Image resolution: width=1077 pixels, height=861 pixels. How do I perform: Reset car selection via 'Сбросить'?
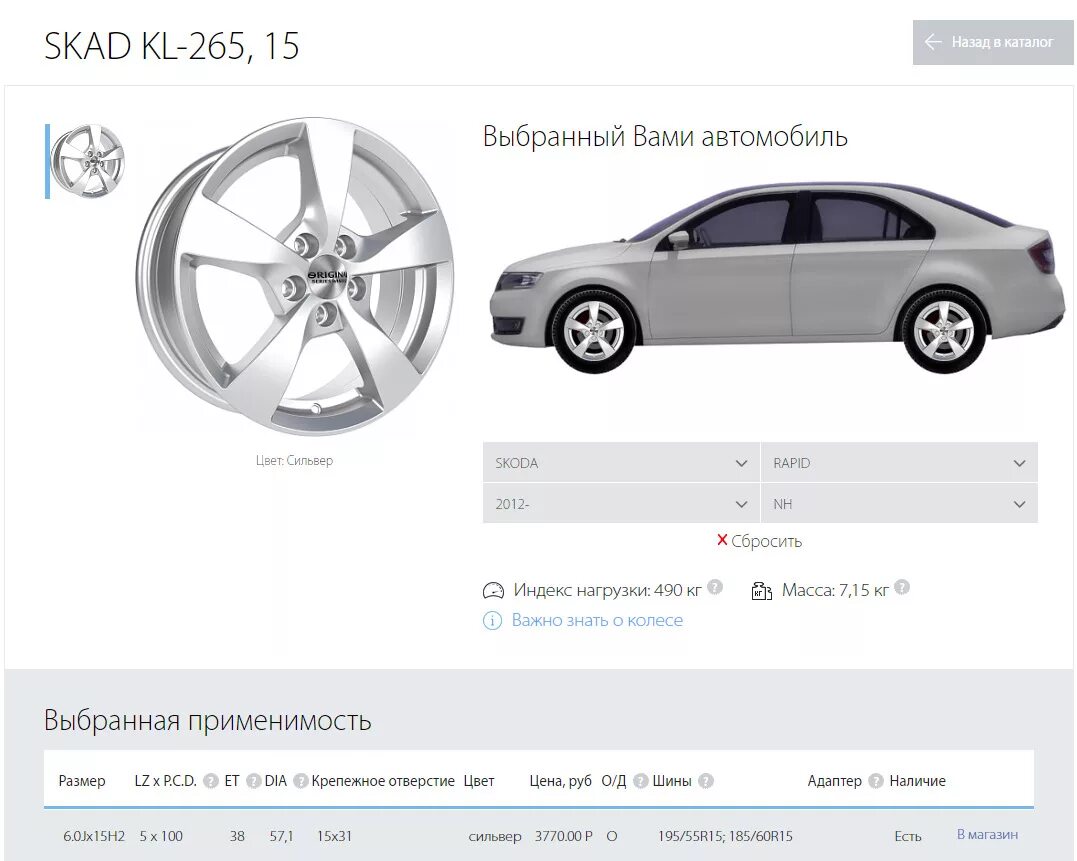point(766,541)
